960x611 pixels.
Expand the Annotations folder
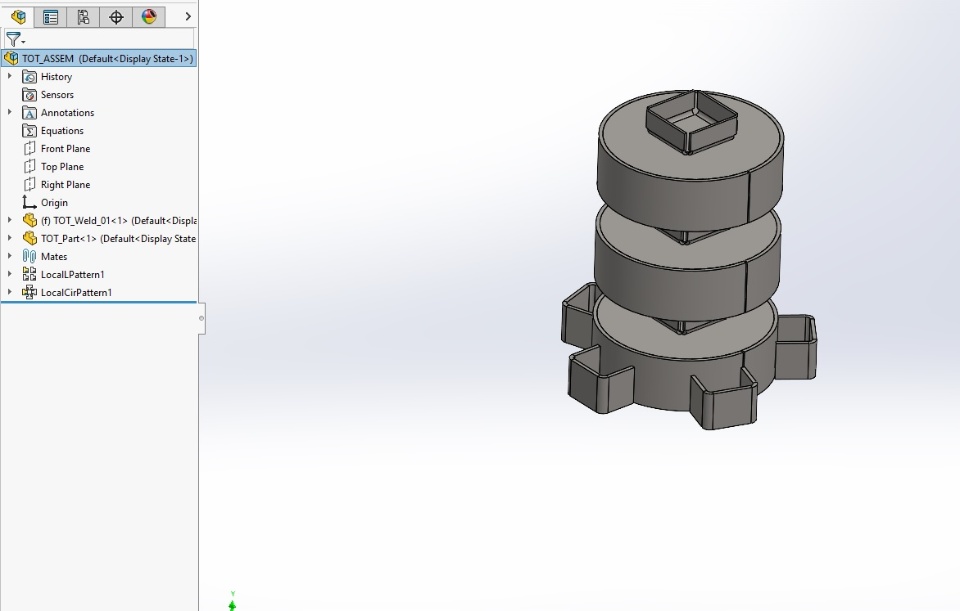click(x=9, y=112)
